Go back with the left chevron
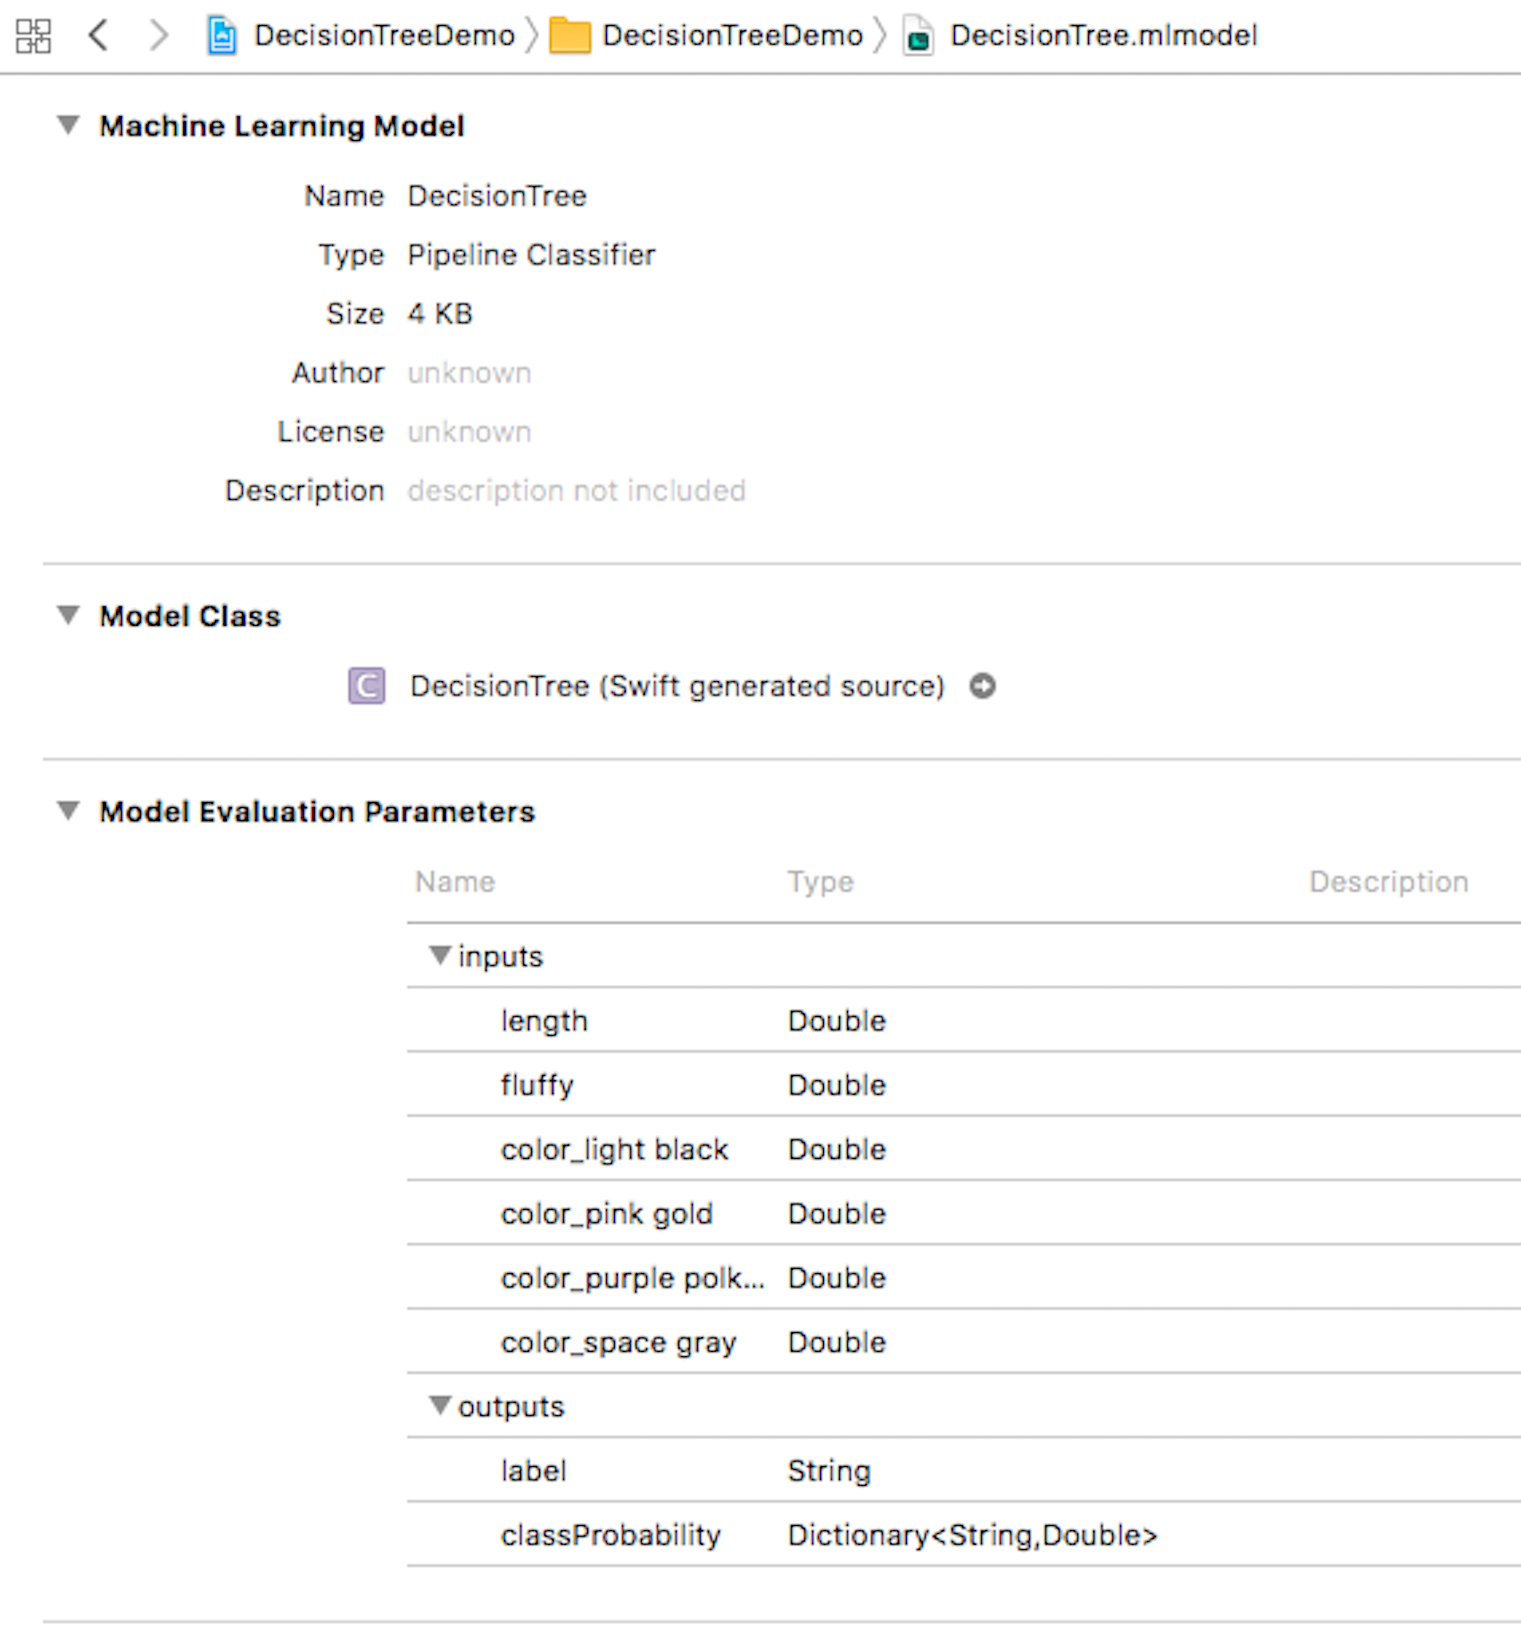This screenshot has height=1650, width=1521. pyautogui.click(x=98, y=36)
